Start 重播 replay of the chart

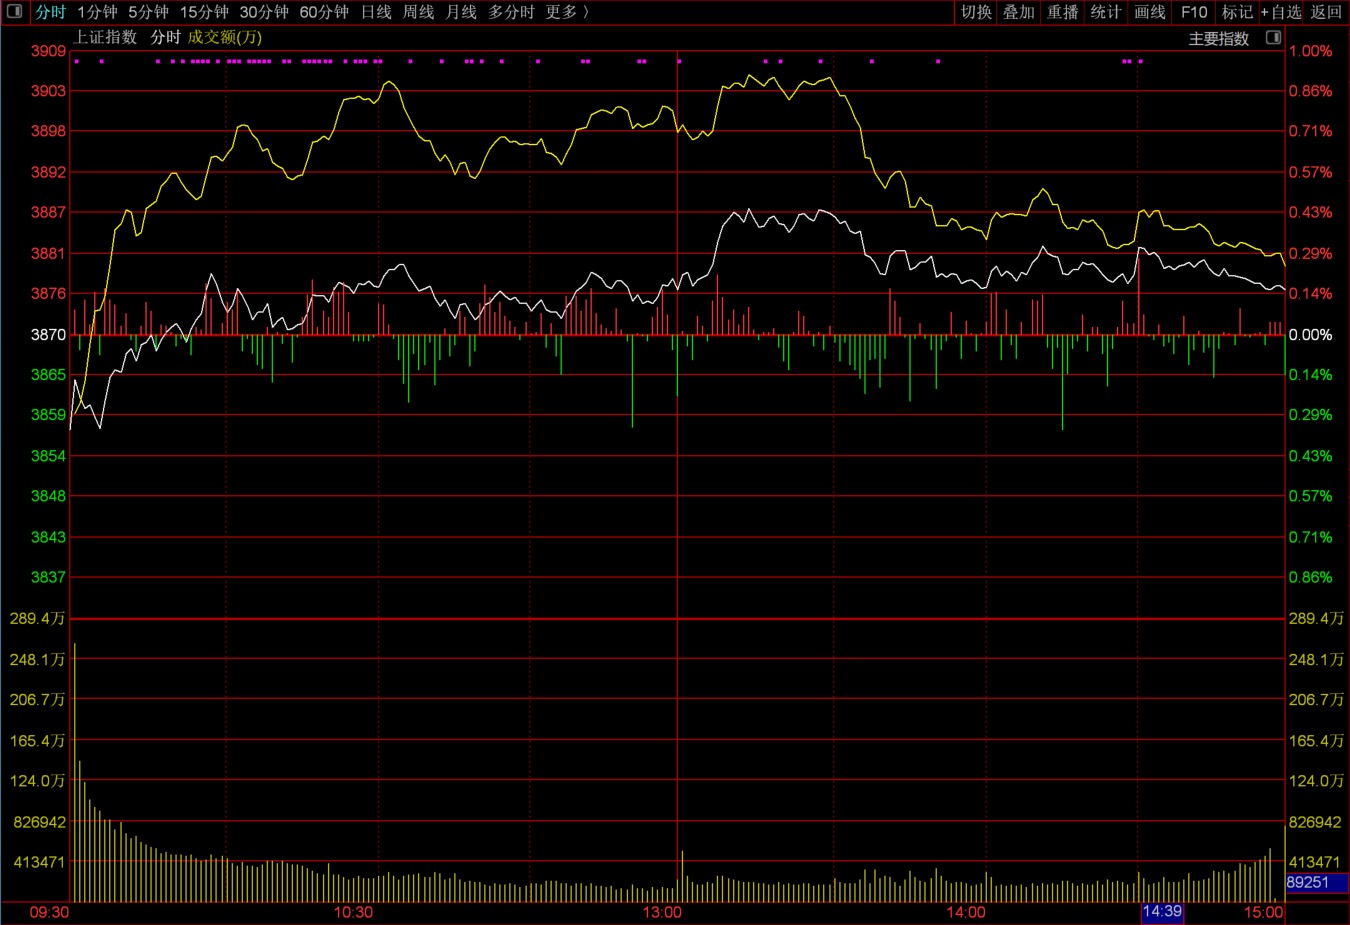(1062, 12)
